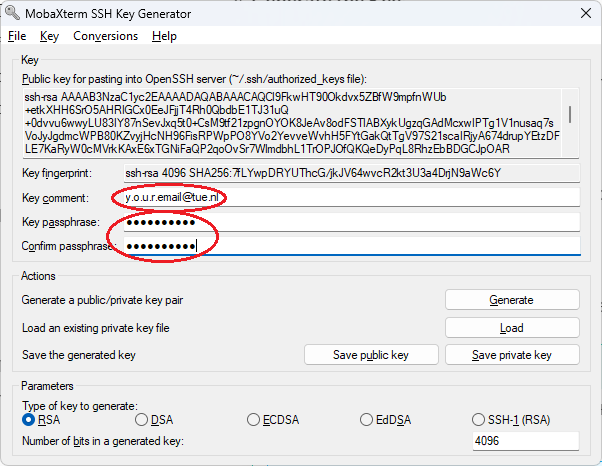Click the Generate button
Viewport: 602px width, 466px height.
[512, 300]
